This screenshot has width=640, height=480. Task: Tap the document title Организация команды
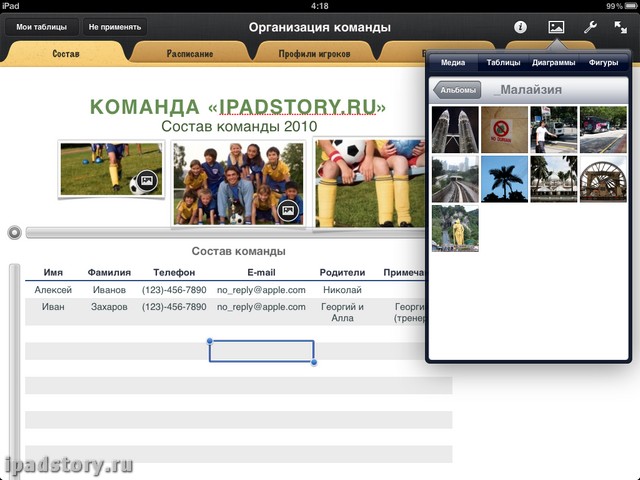click(x=320, y=27)
